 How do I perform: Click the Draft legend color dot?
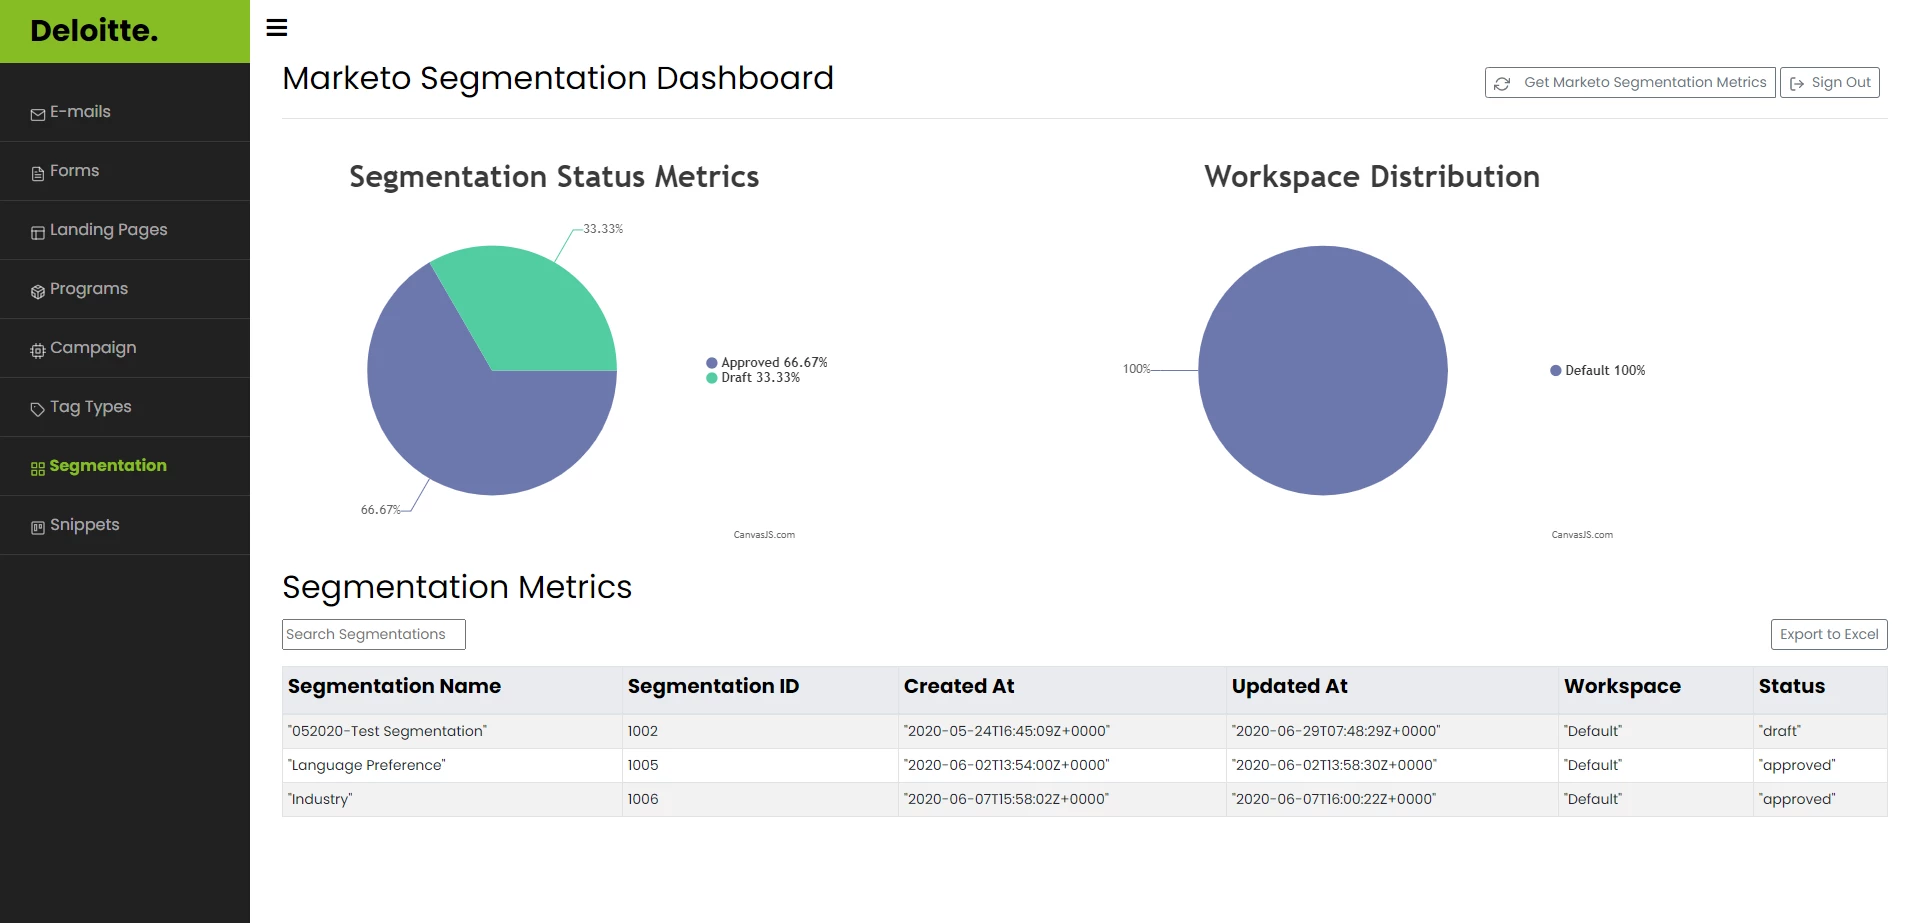click(x=712, y=378)
